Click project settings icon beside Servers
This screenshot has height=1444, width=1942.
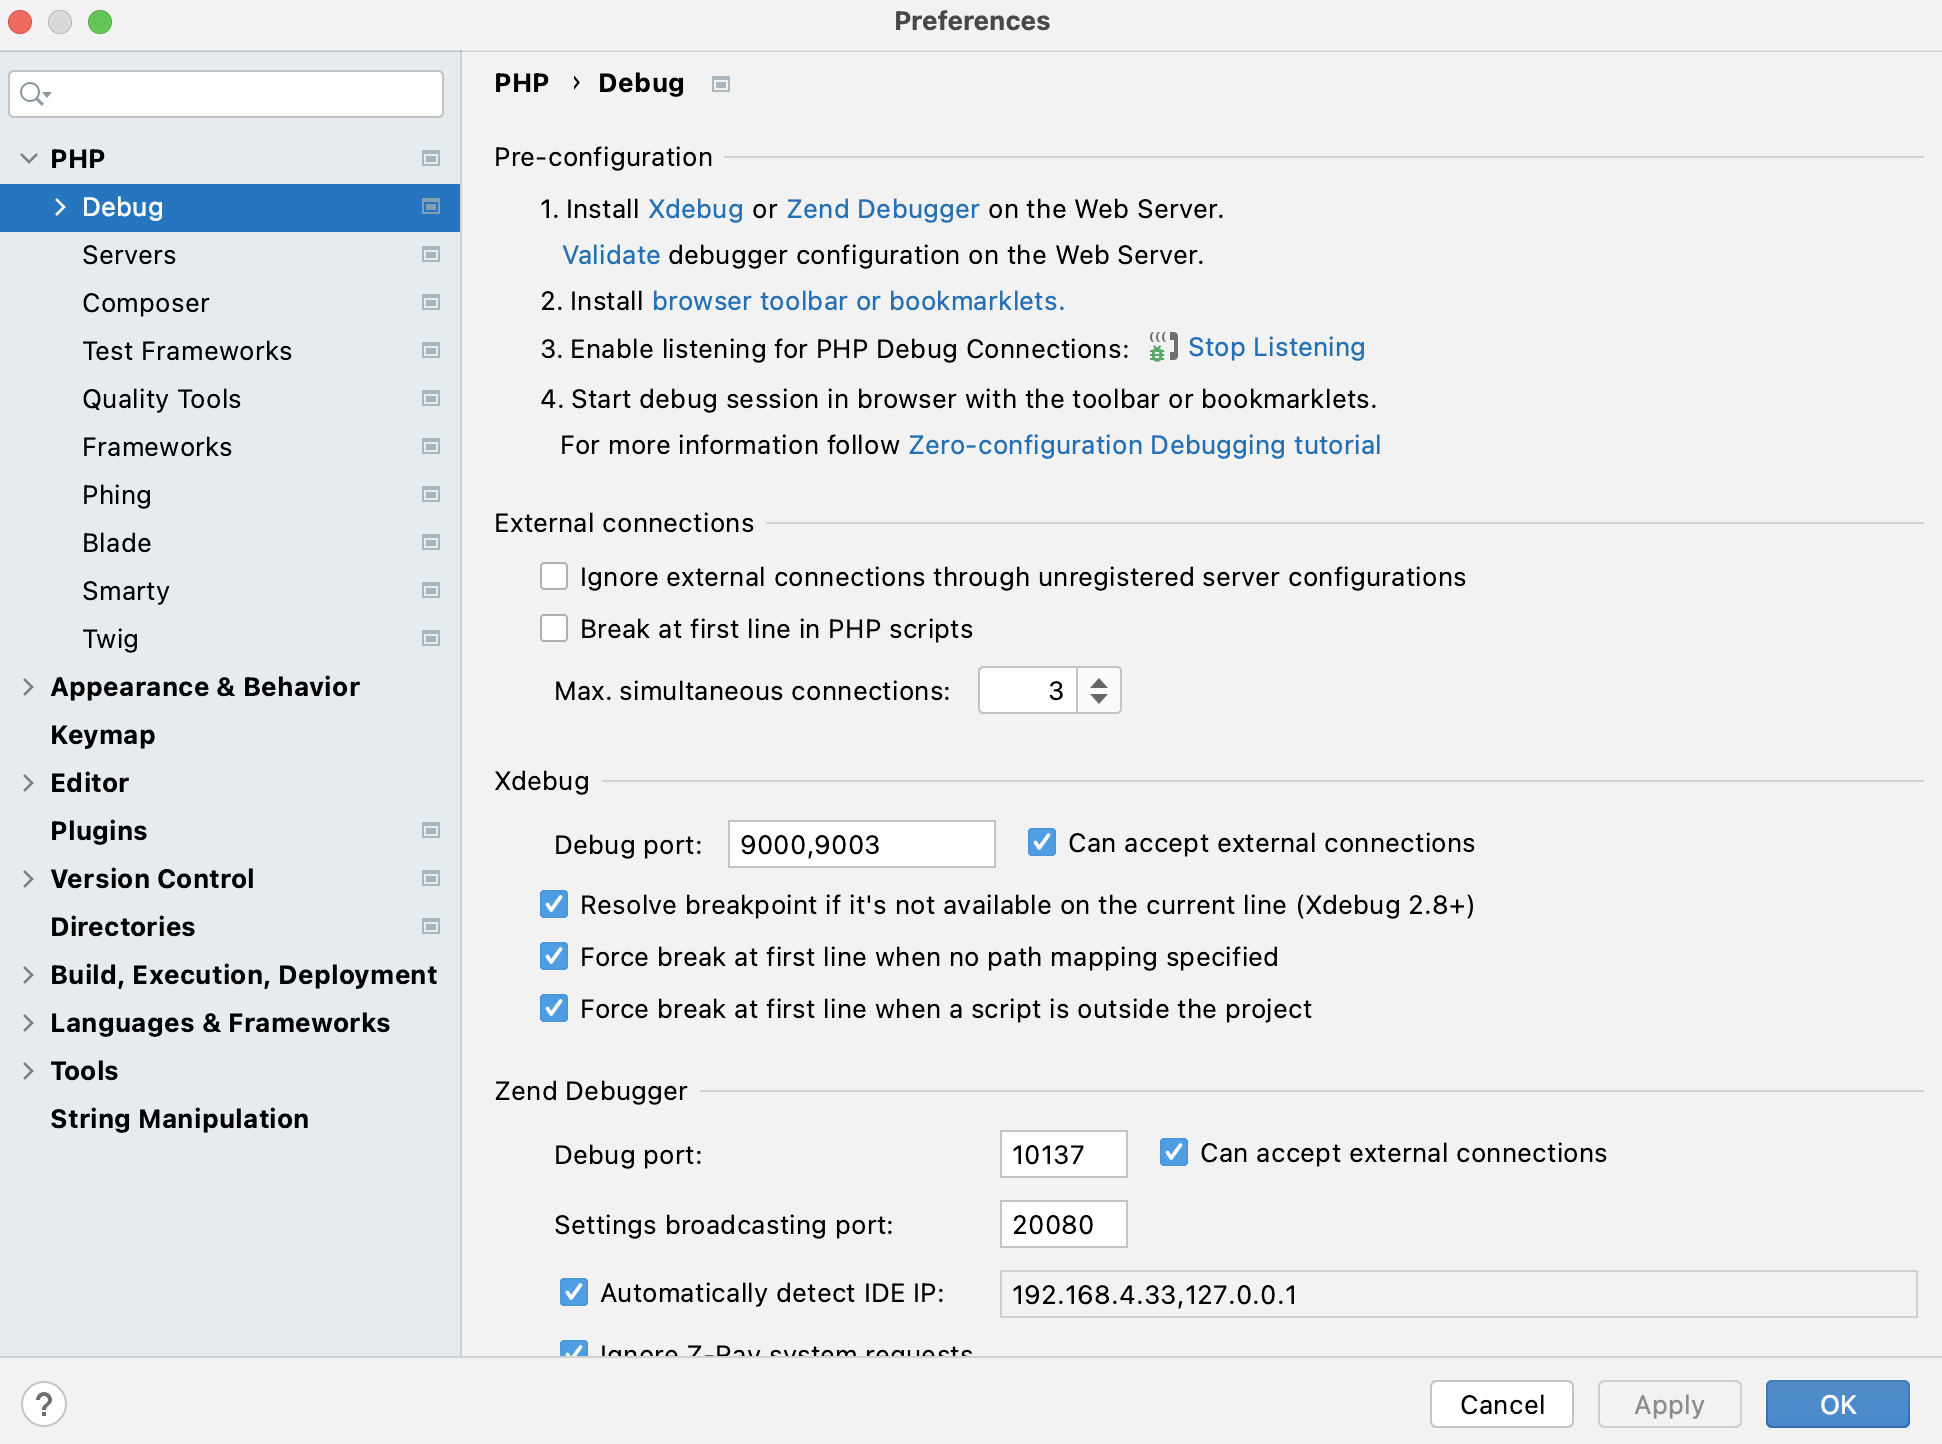[x=431, y=255]
